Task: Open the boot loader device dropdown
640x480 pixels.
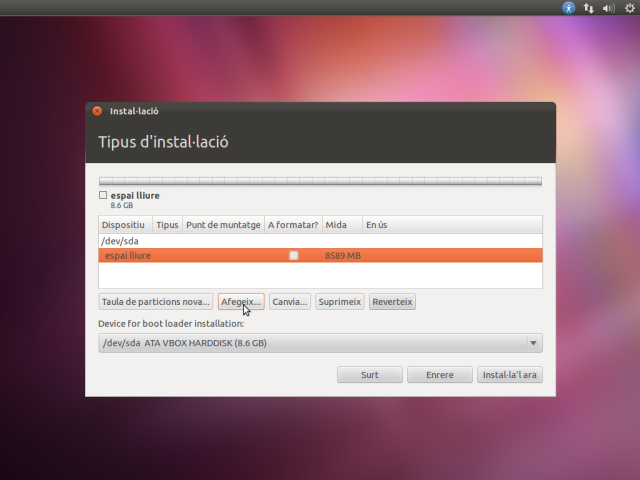Action: [x=320, y=343]
